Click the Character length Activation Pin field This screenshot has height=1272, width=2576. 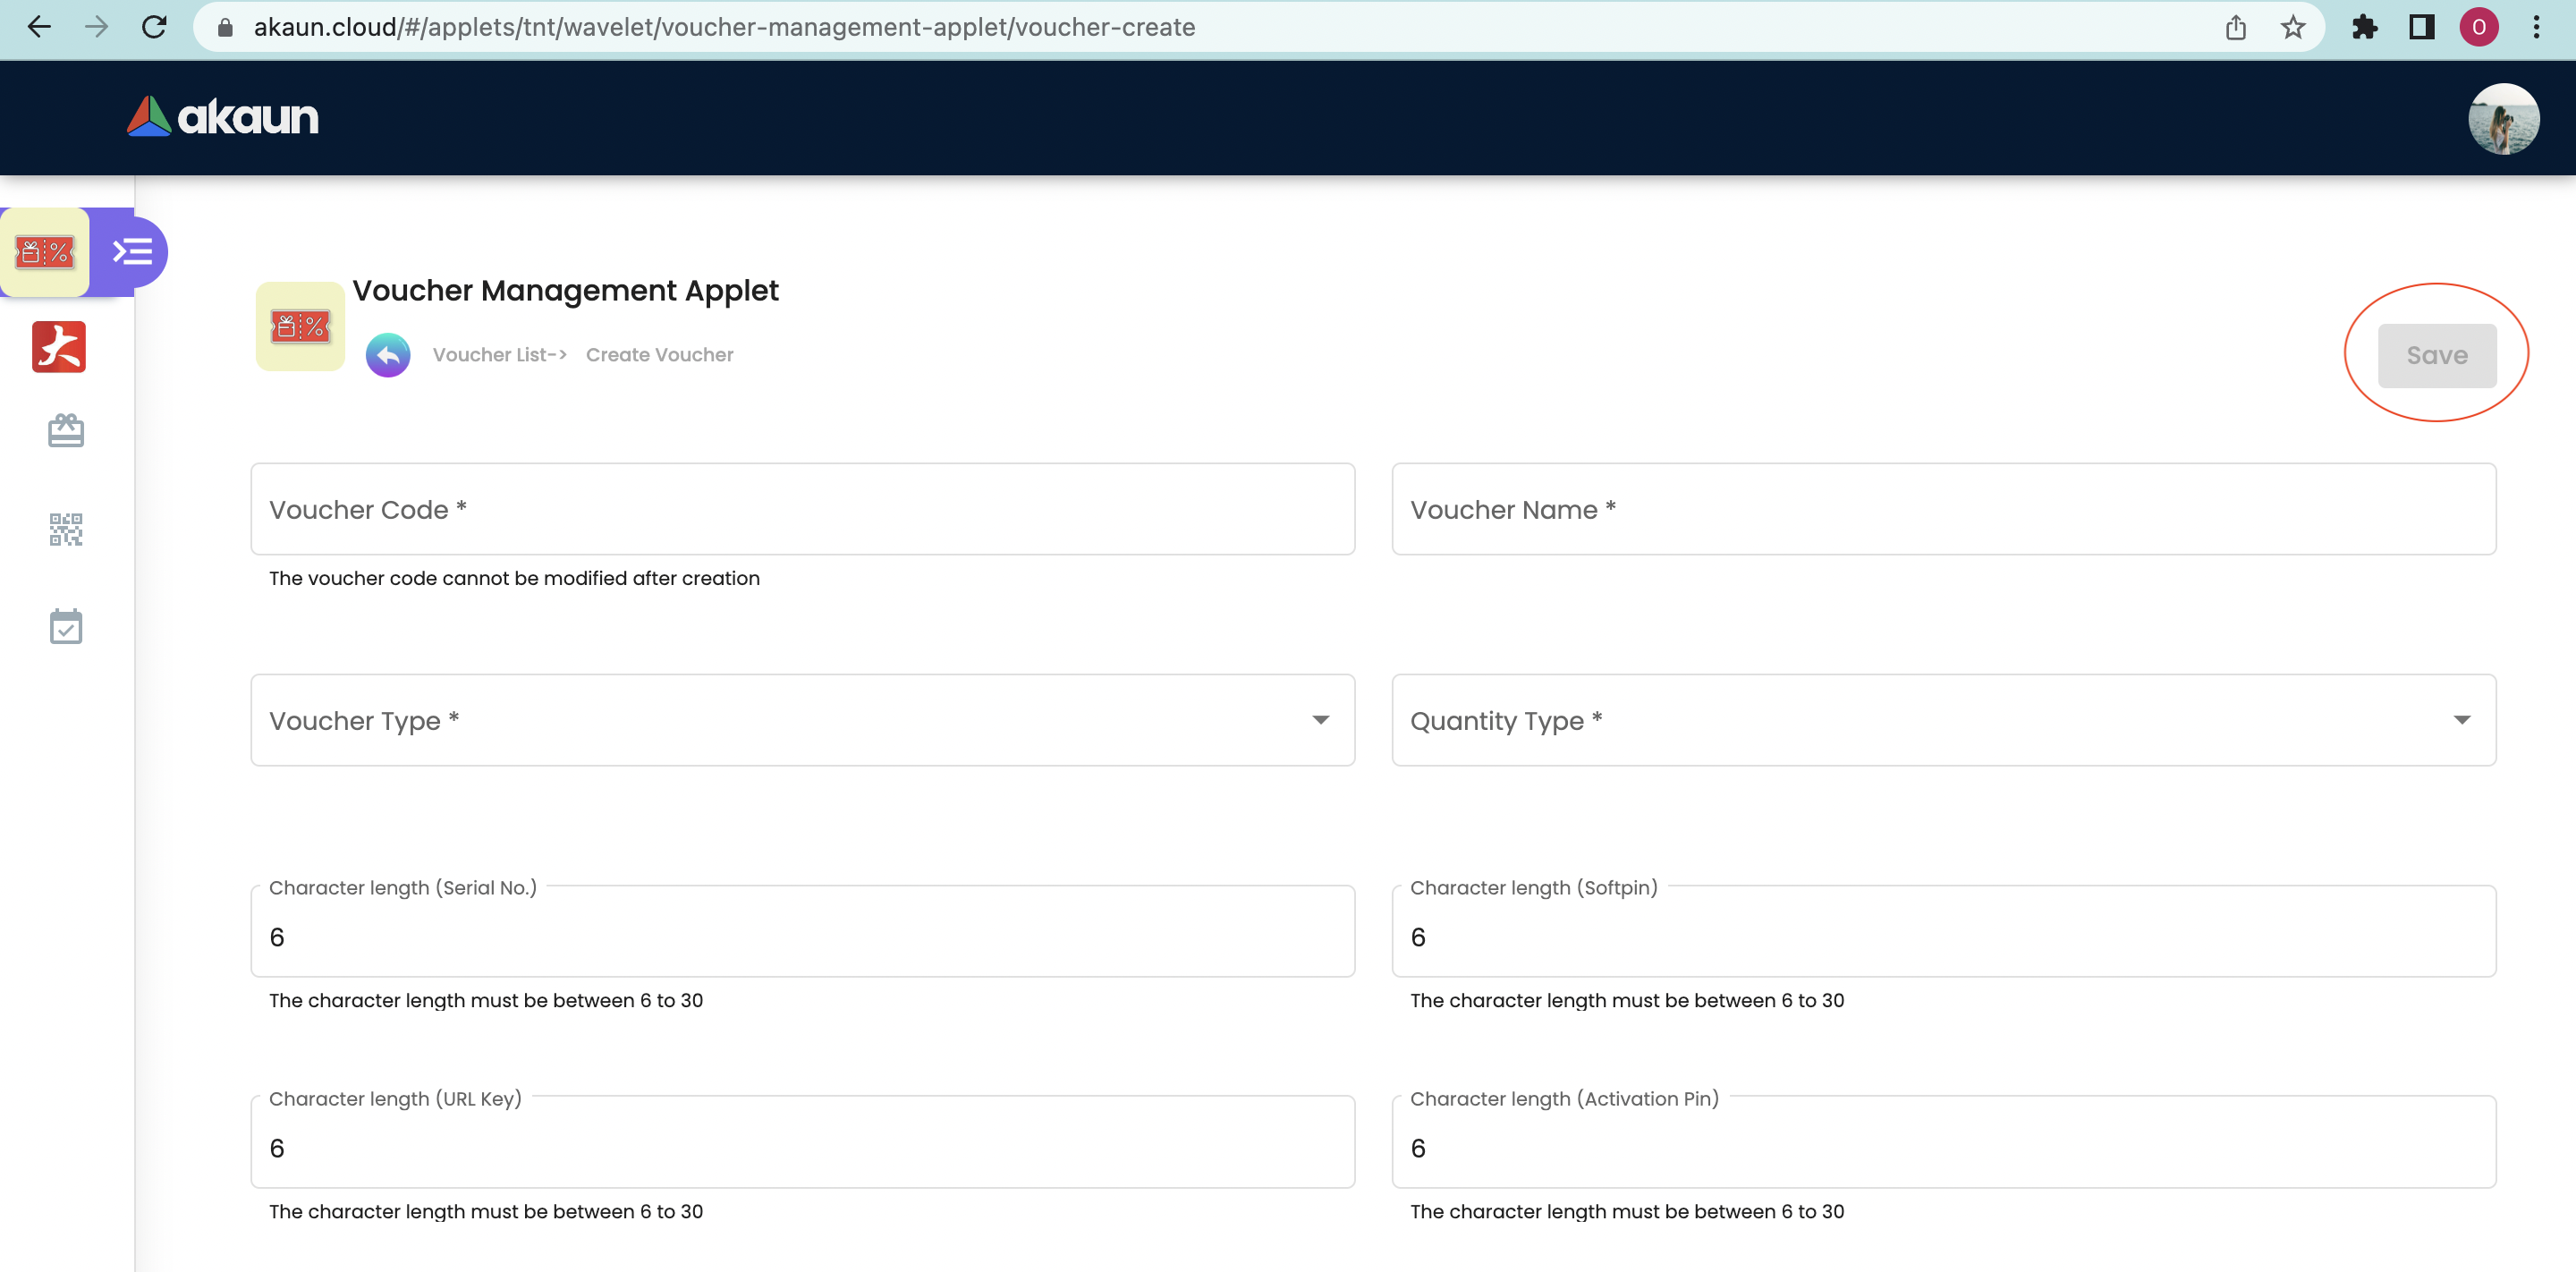[x=1943, y=1148]
